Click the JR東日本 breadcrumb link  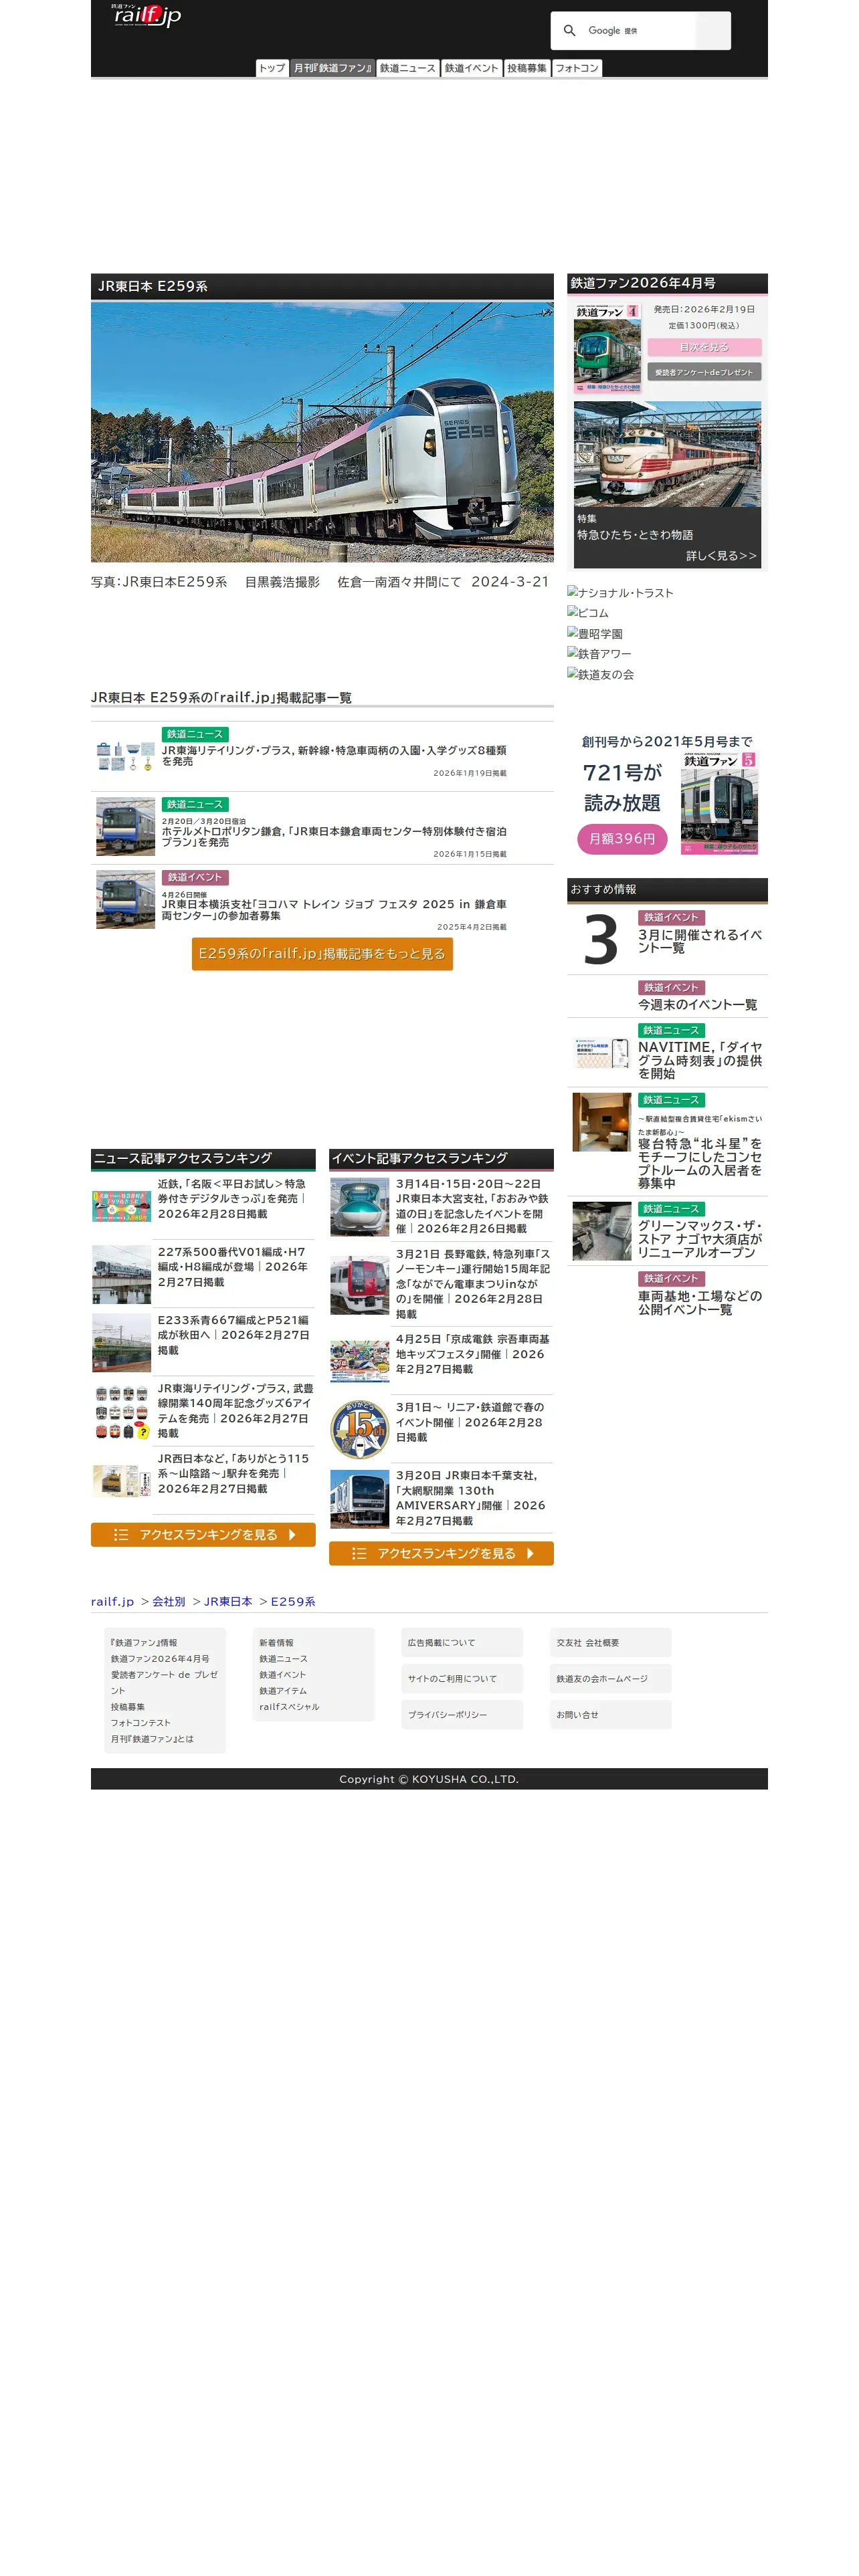228,1602
